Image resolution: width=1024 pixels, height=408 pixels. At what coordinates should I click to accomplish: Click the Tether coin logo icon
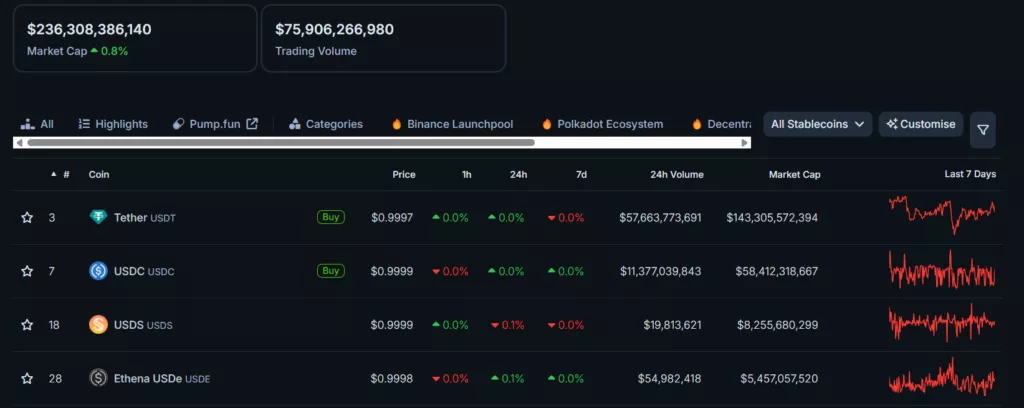tap(98, 217)
